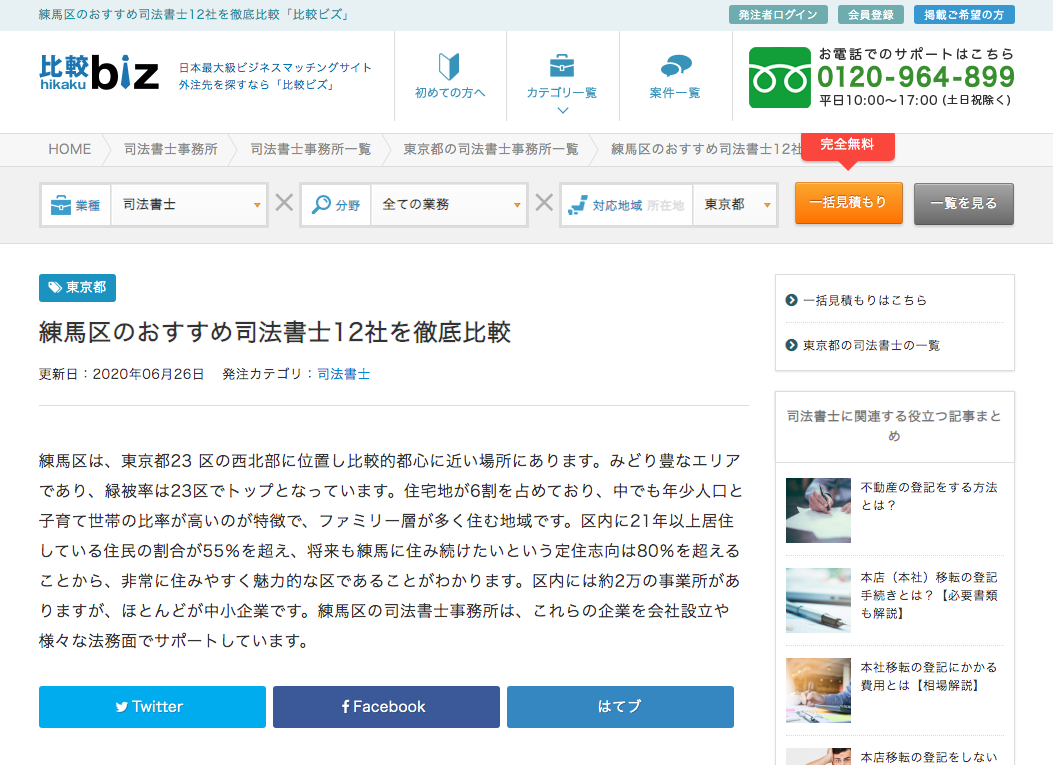The image size is (1053, 765).
Task: Switch to 所在地 location option
Action: pyautogui.click(x=666, y=206)
